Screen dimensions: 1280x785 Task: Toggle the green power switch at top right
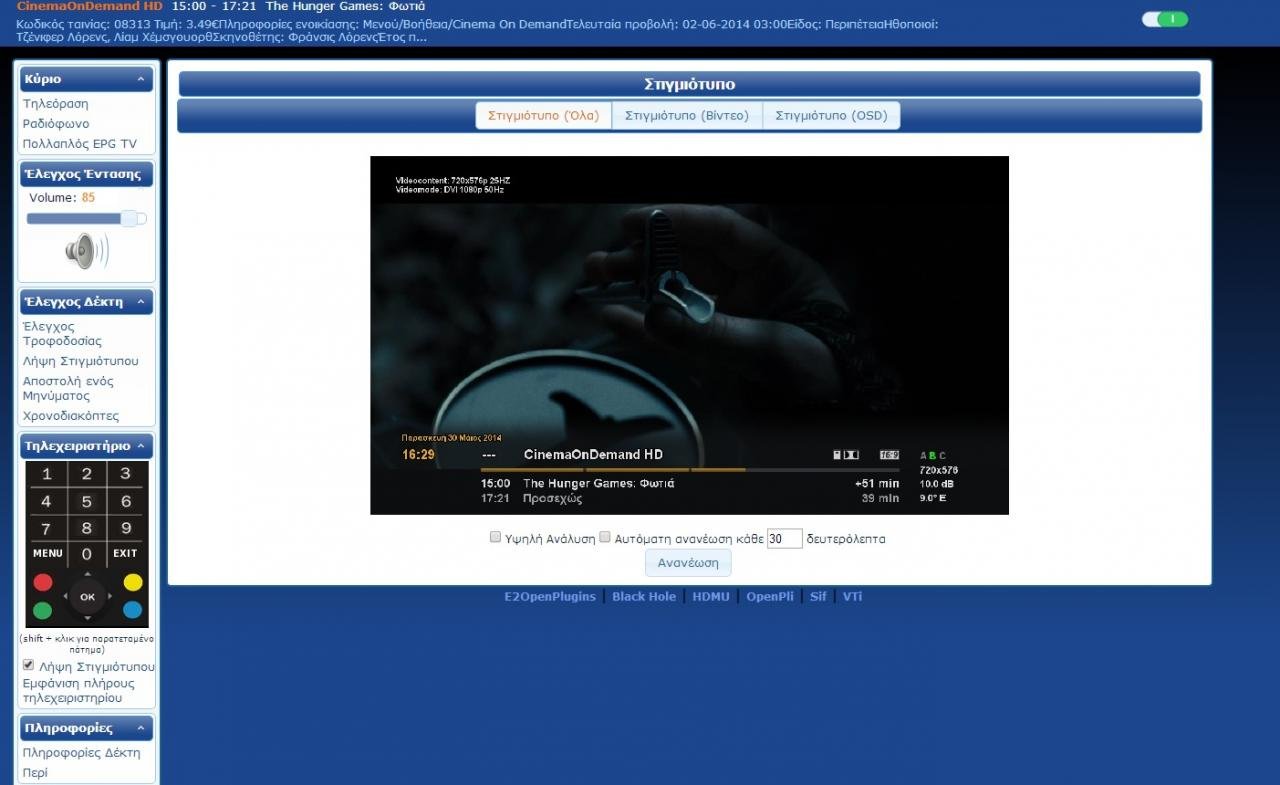[1165, 19]
